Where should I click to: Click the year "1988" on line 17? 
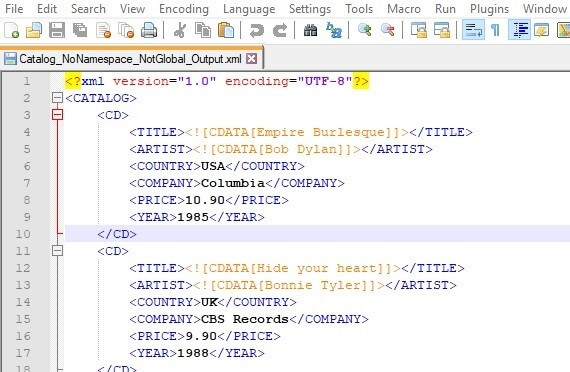[193, 353]
